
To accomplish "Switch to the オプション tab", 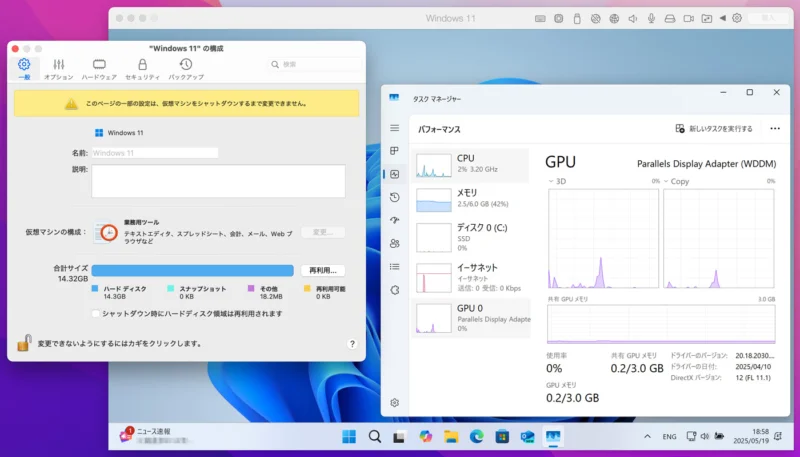I will pos(59,69).
